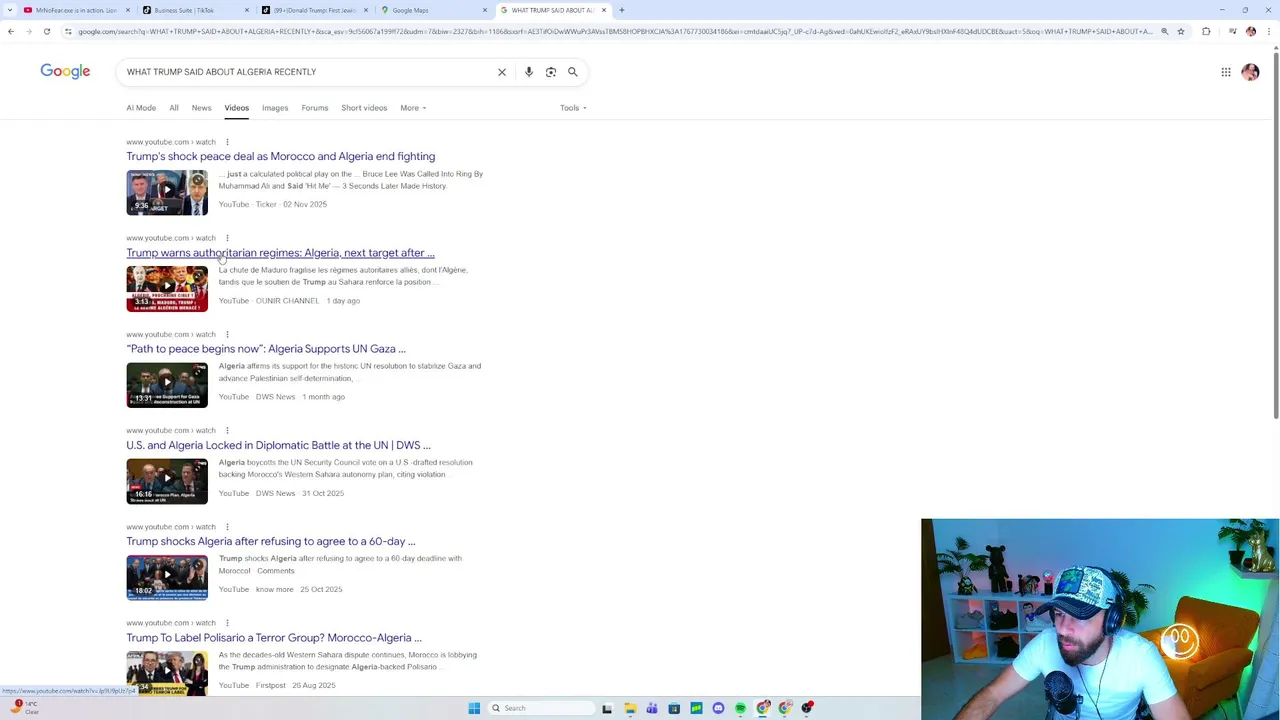Open U.S. and Algeria Locked in Diplomatic Battle link

tap(278, 445)
